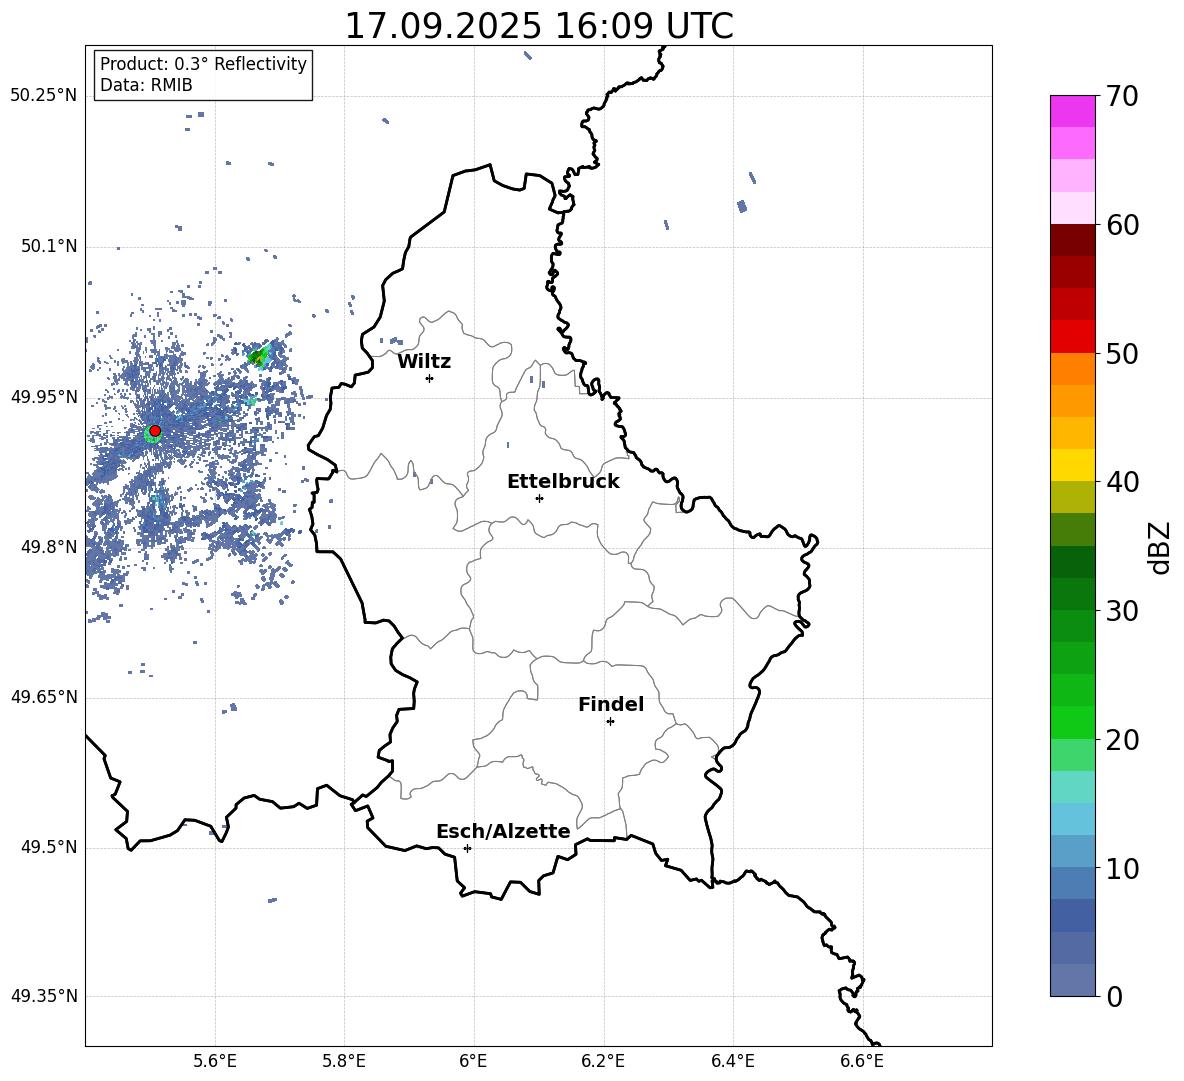Click the "Findel" label
Viewport: 1184px width, 1081px height.
611,704
